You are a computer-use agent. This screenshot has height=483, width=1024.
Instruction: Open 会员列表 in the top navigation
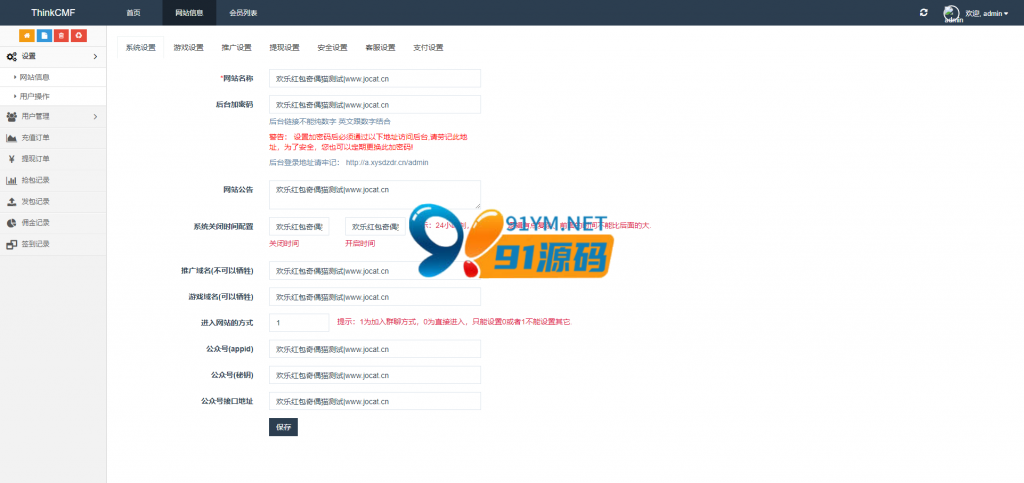[243, 13]
